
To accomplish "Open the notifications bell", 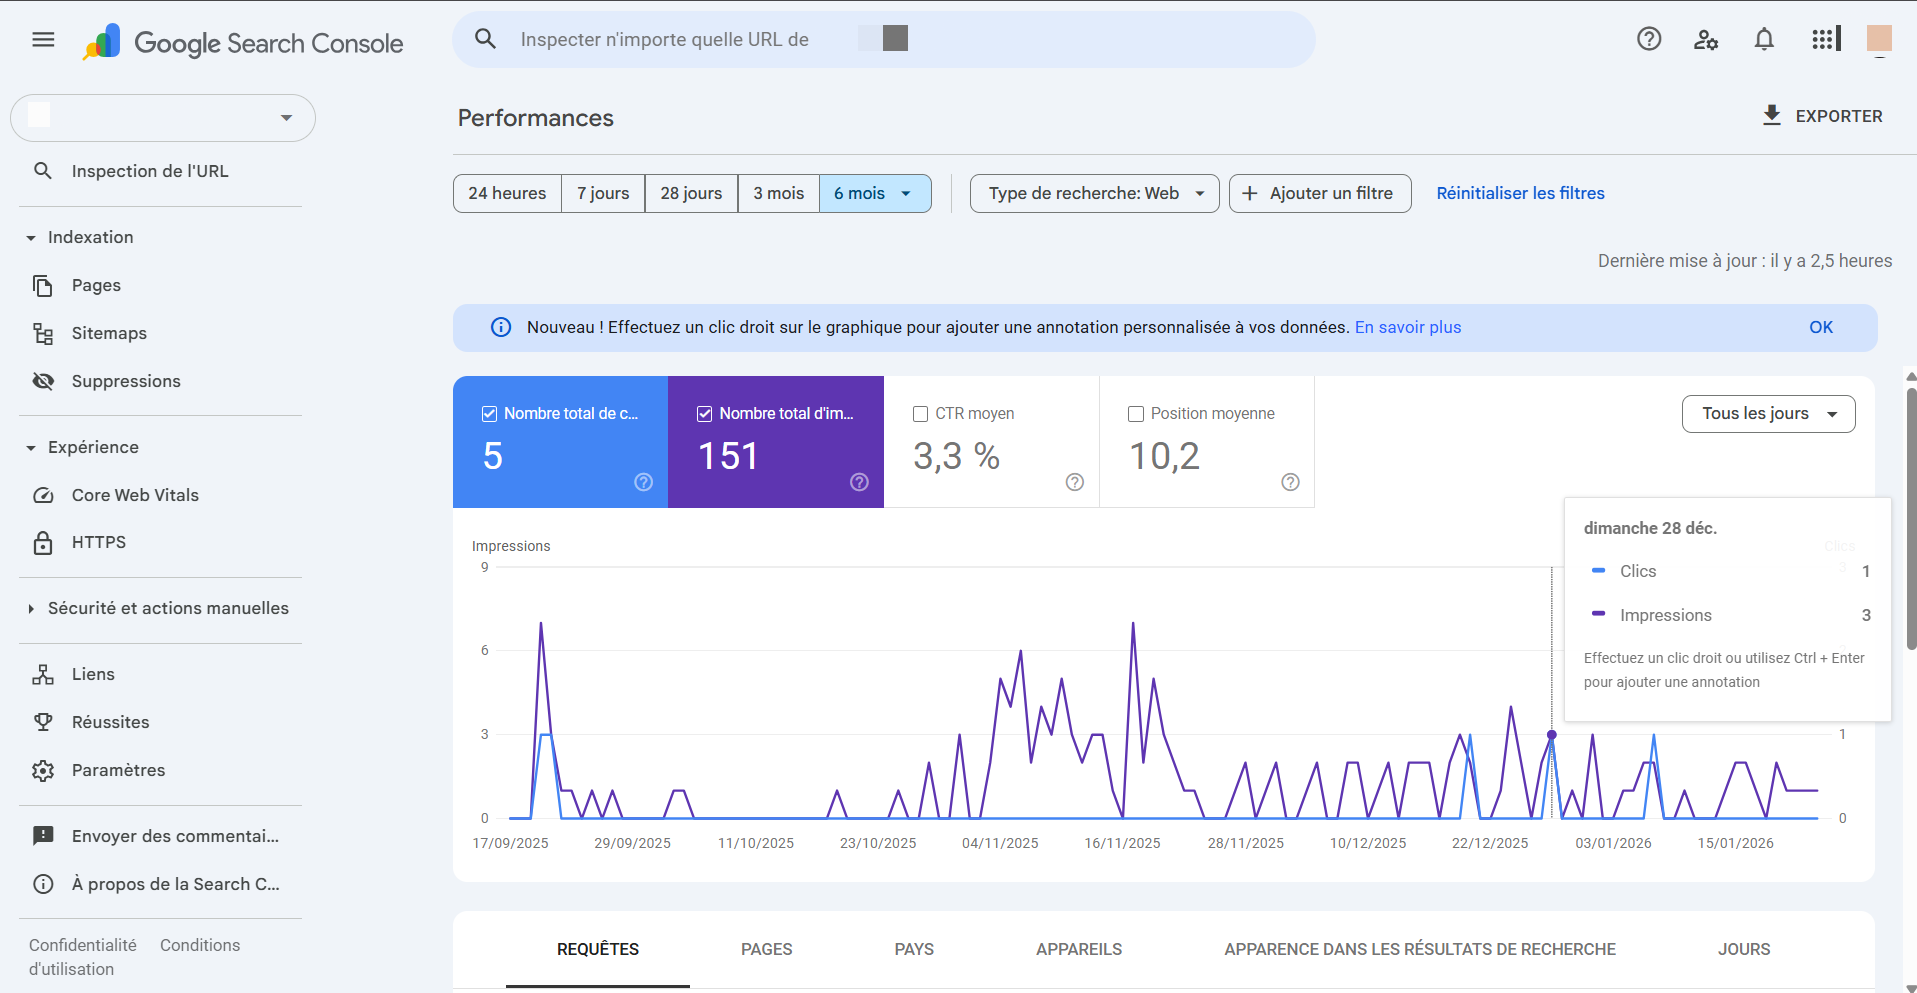I will pyautogui.click(x=1763, y=39).
